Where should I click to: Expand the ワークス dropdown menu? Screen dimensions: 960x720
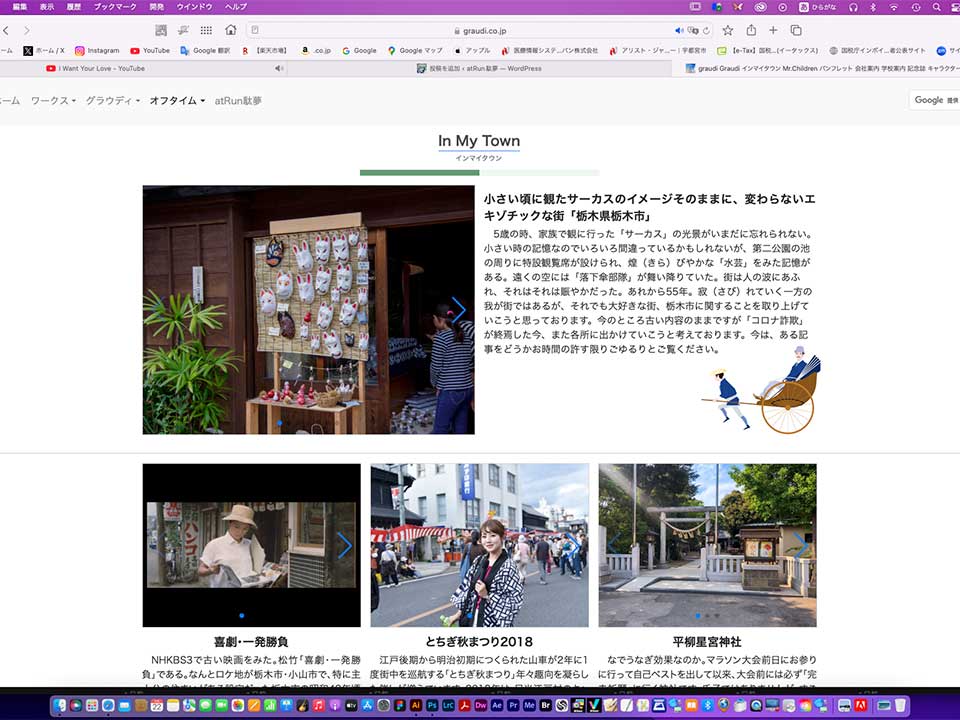53,101
